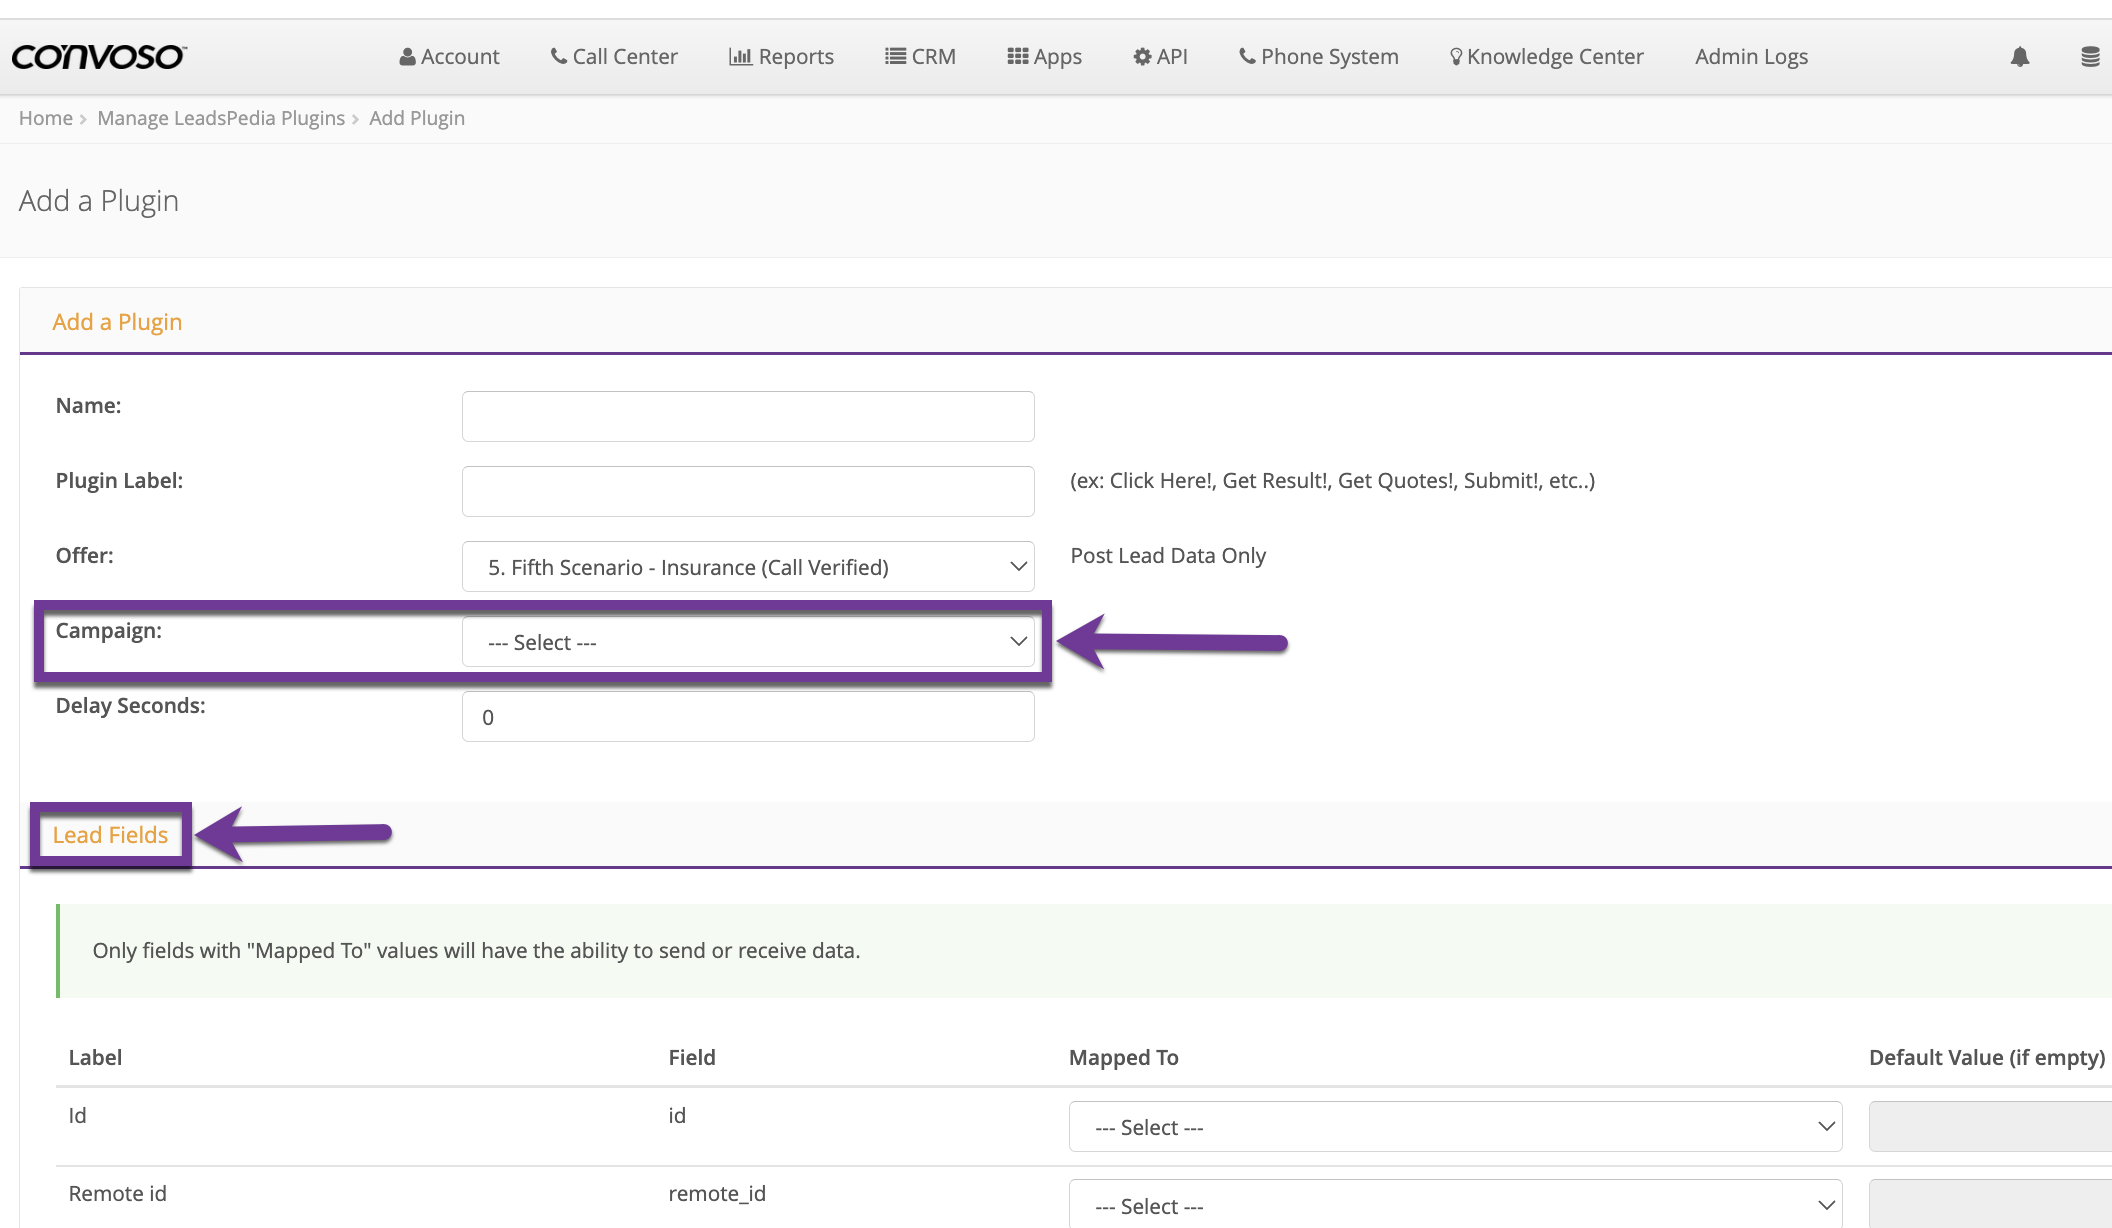This screenshot has width=2112, height=1228.
Task: Open the CRM menu
Action: [920, 57]
